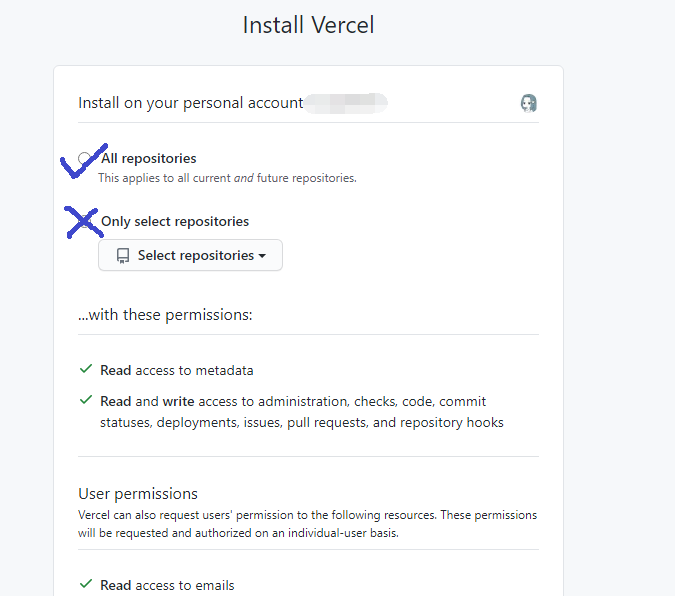Click the blurred account name
Viewport: 675px width, 596px height.
click(346, 102)
